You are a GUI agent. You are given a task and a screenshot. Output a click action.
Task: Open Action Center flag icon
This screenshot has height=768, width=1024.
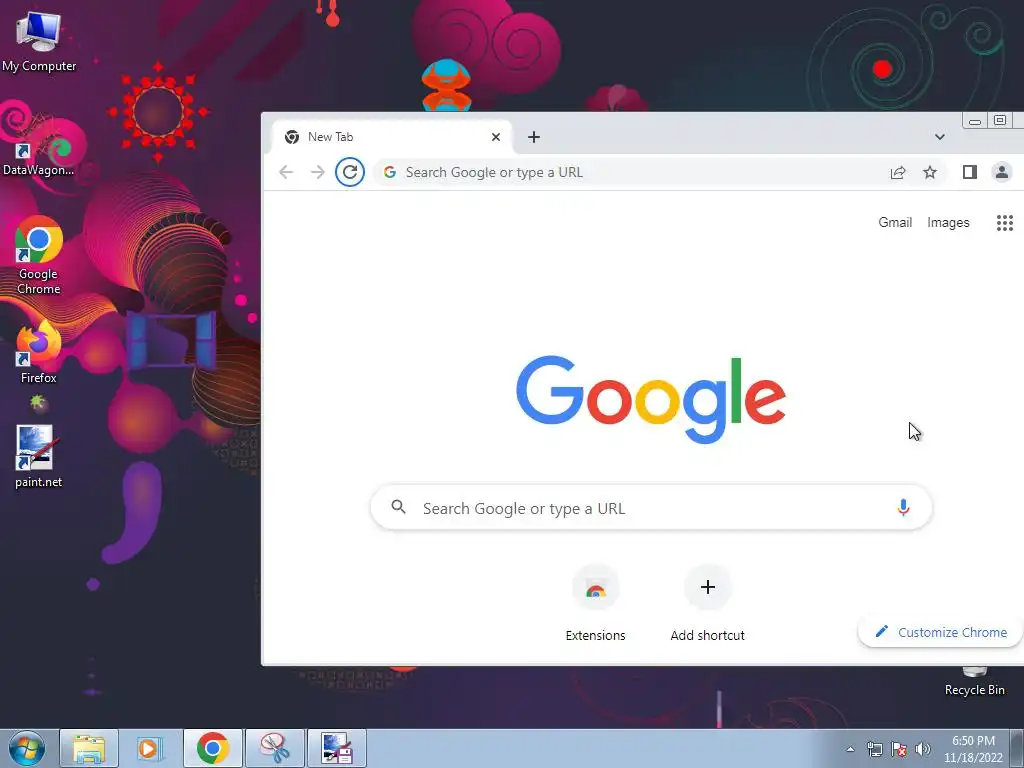[x=899, y=749]
